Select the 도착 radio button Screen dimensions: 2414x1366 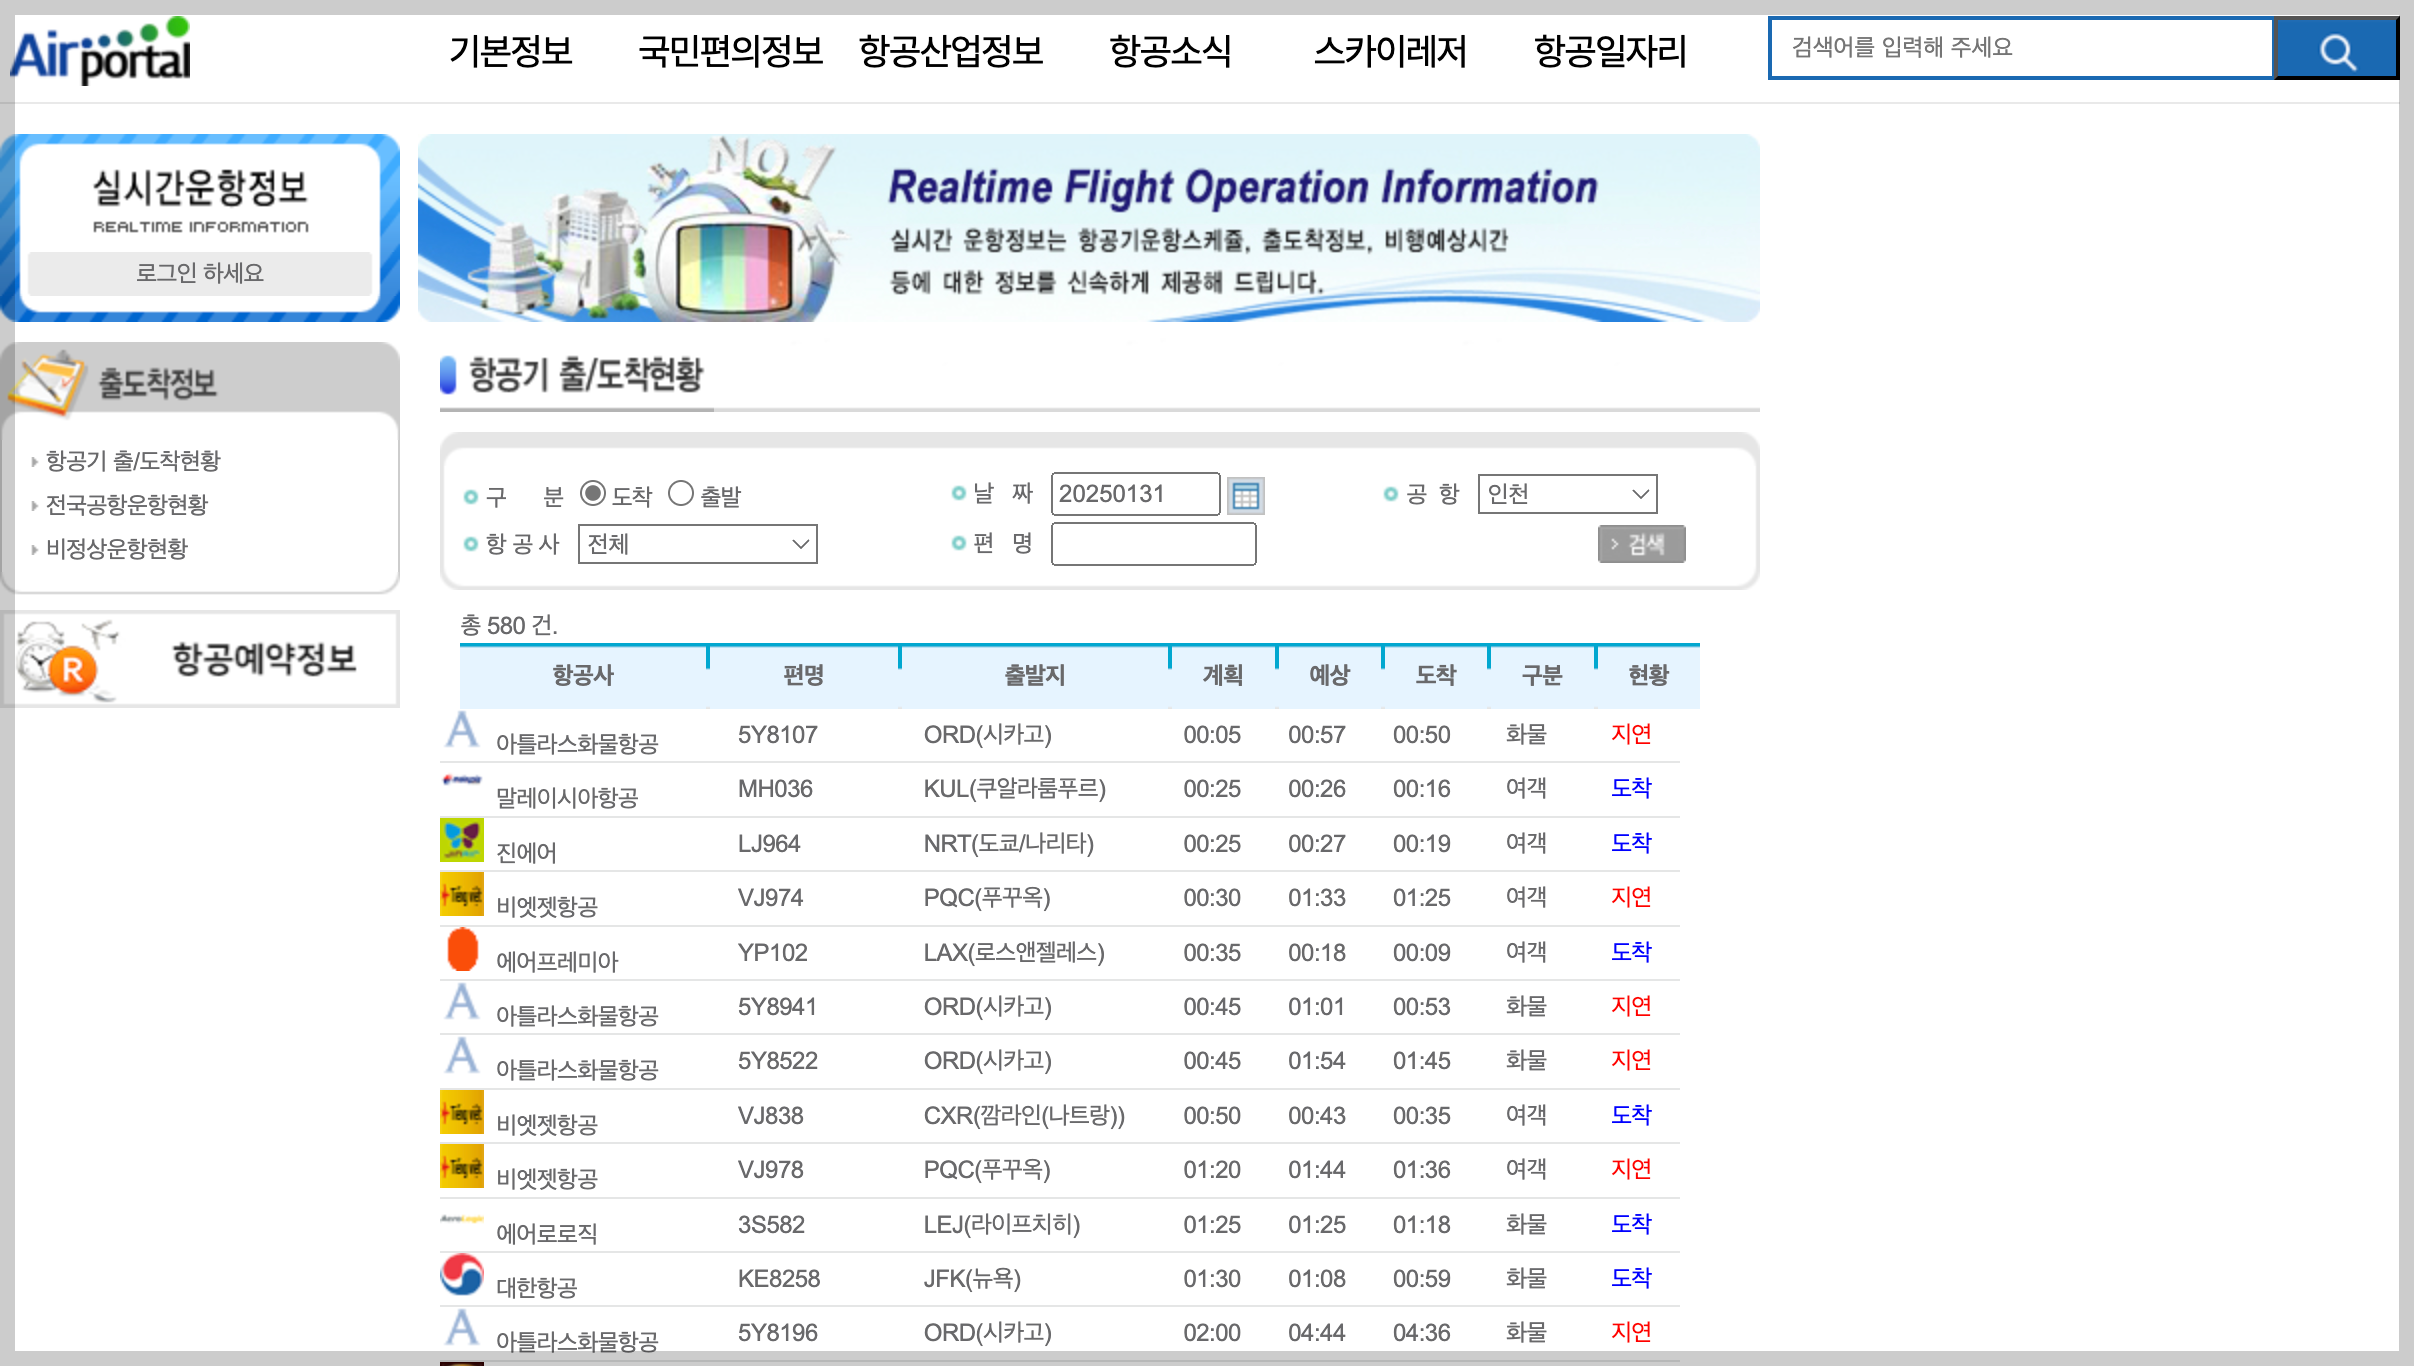(592, 494)
